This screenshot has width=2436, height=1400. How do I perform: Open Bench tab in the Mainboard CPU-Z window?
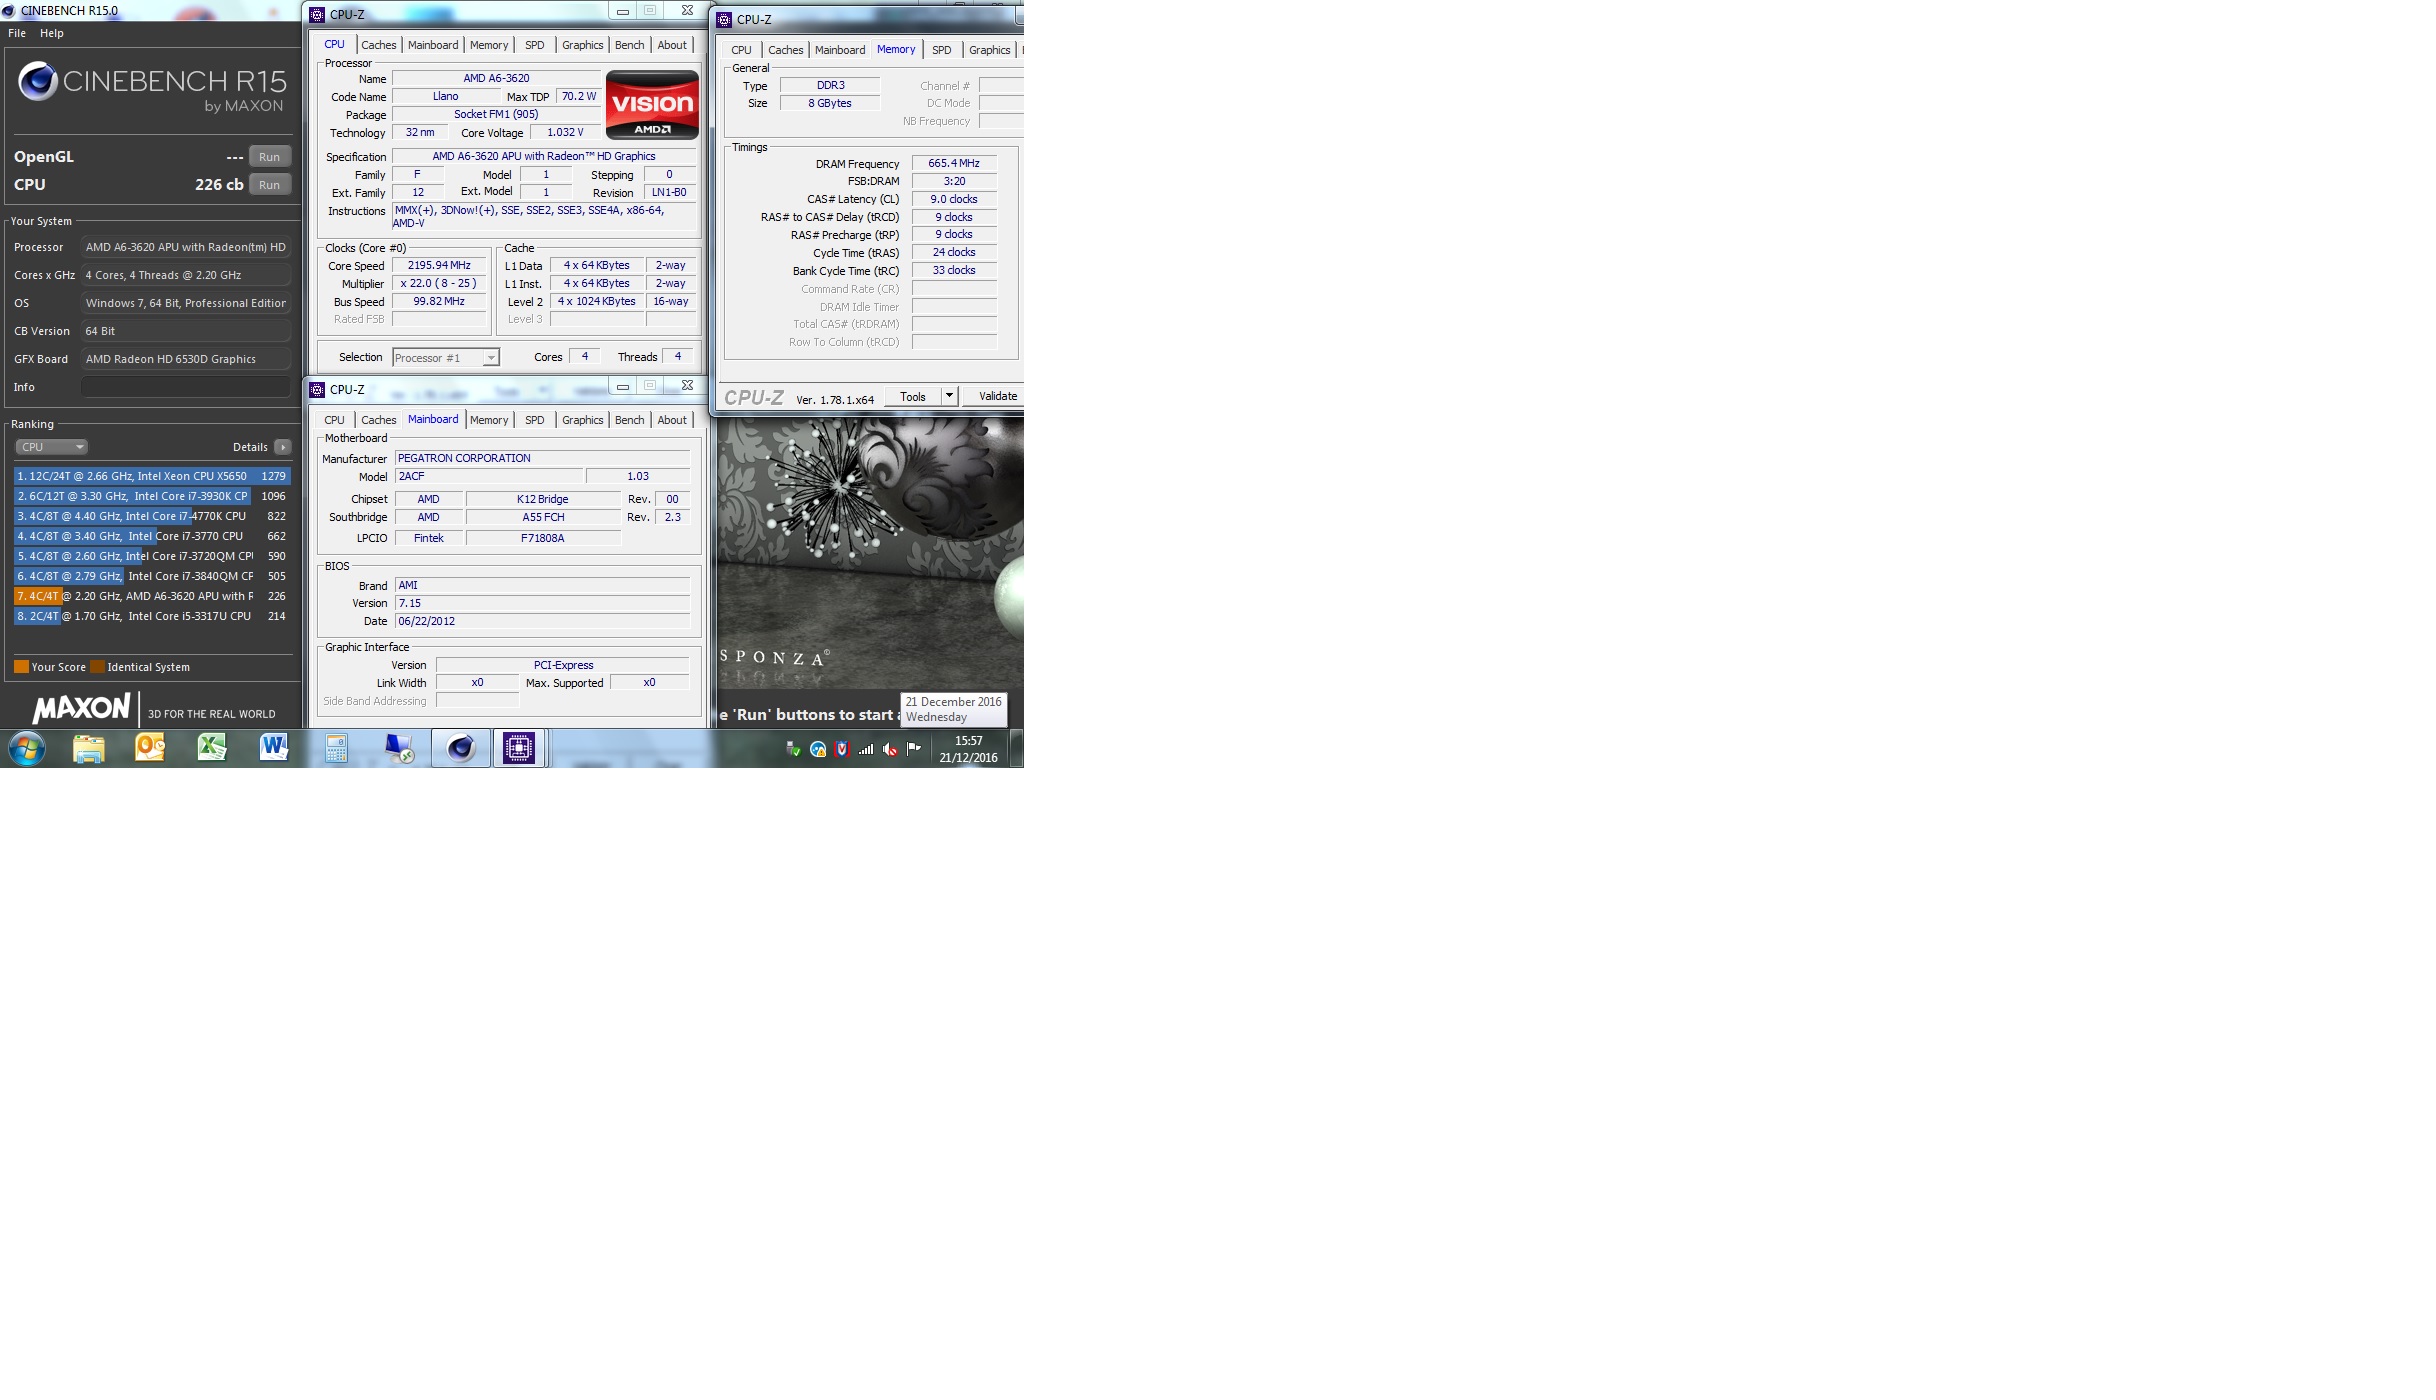pos(629,420)
